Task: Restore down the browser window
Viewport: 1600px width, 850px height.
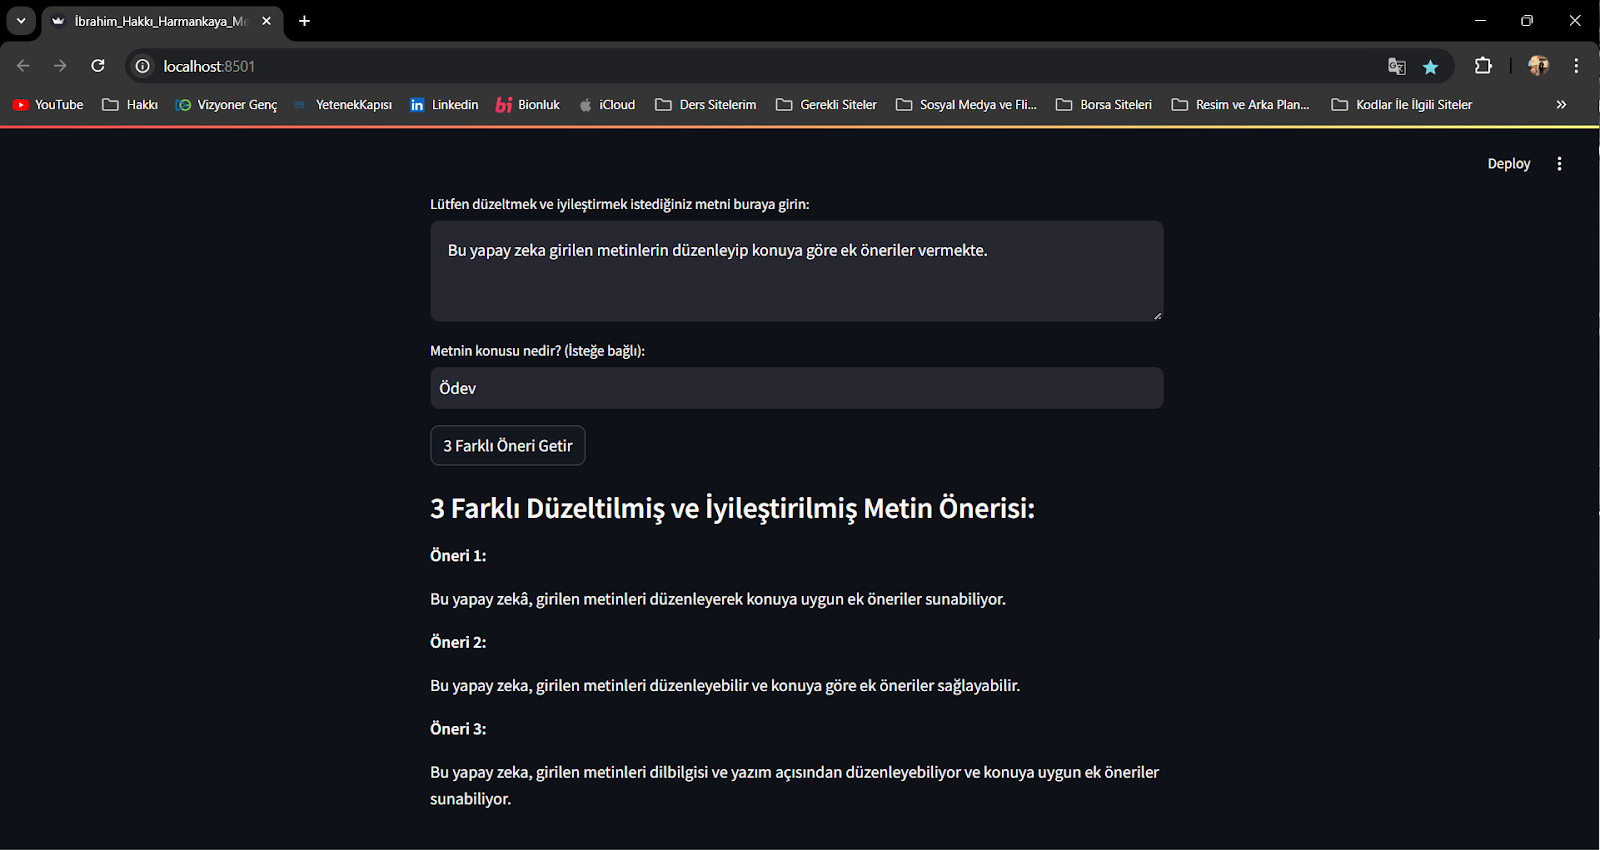Action: click(x=1527, y=20)
